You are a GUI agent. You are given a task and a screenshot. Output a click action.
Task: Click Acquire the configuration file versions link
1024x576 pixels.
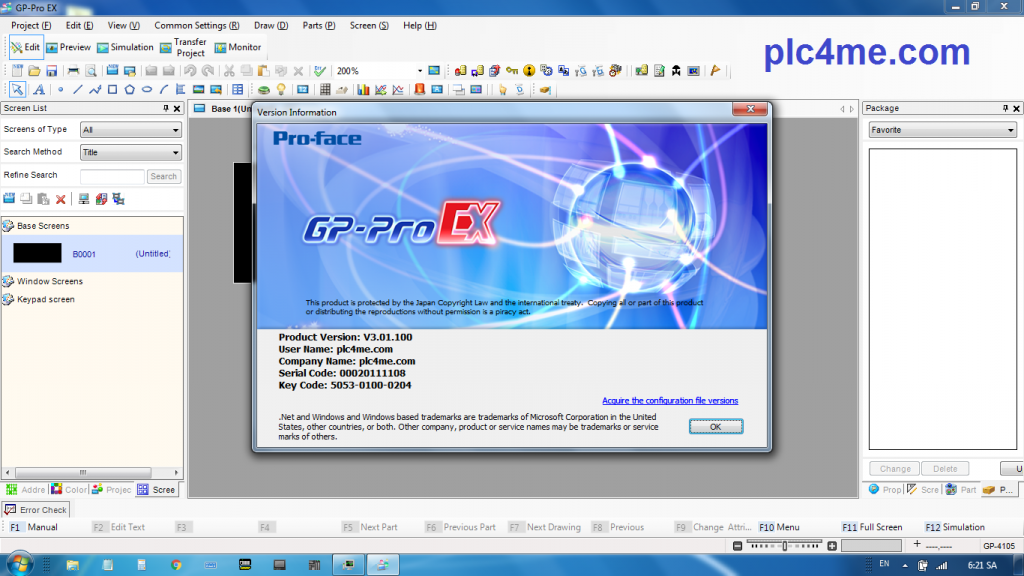pyautogui.click(x=670, y=401)
